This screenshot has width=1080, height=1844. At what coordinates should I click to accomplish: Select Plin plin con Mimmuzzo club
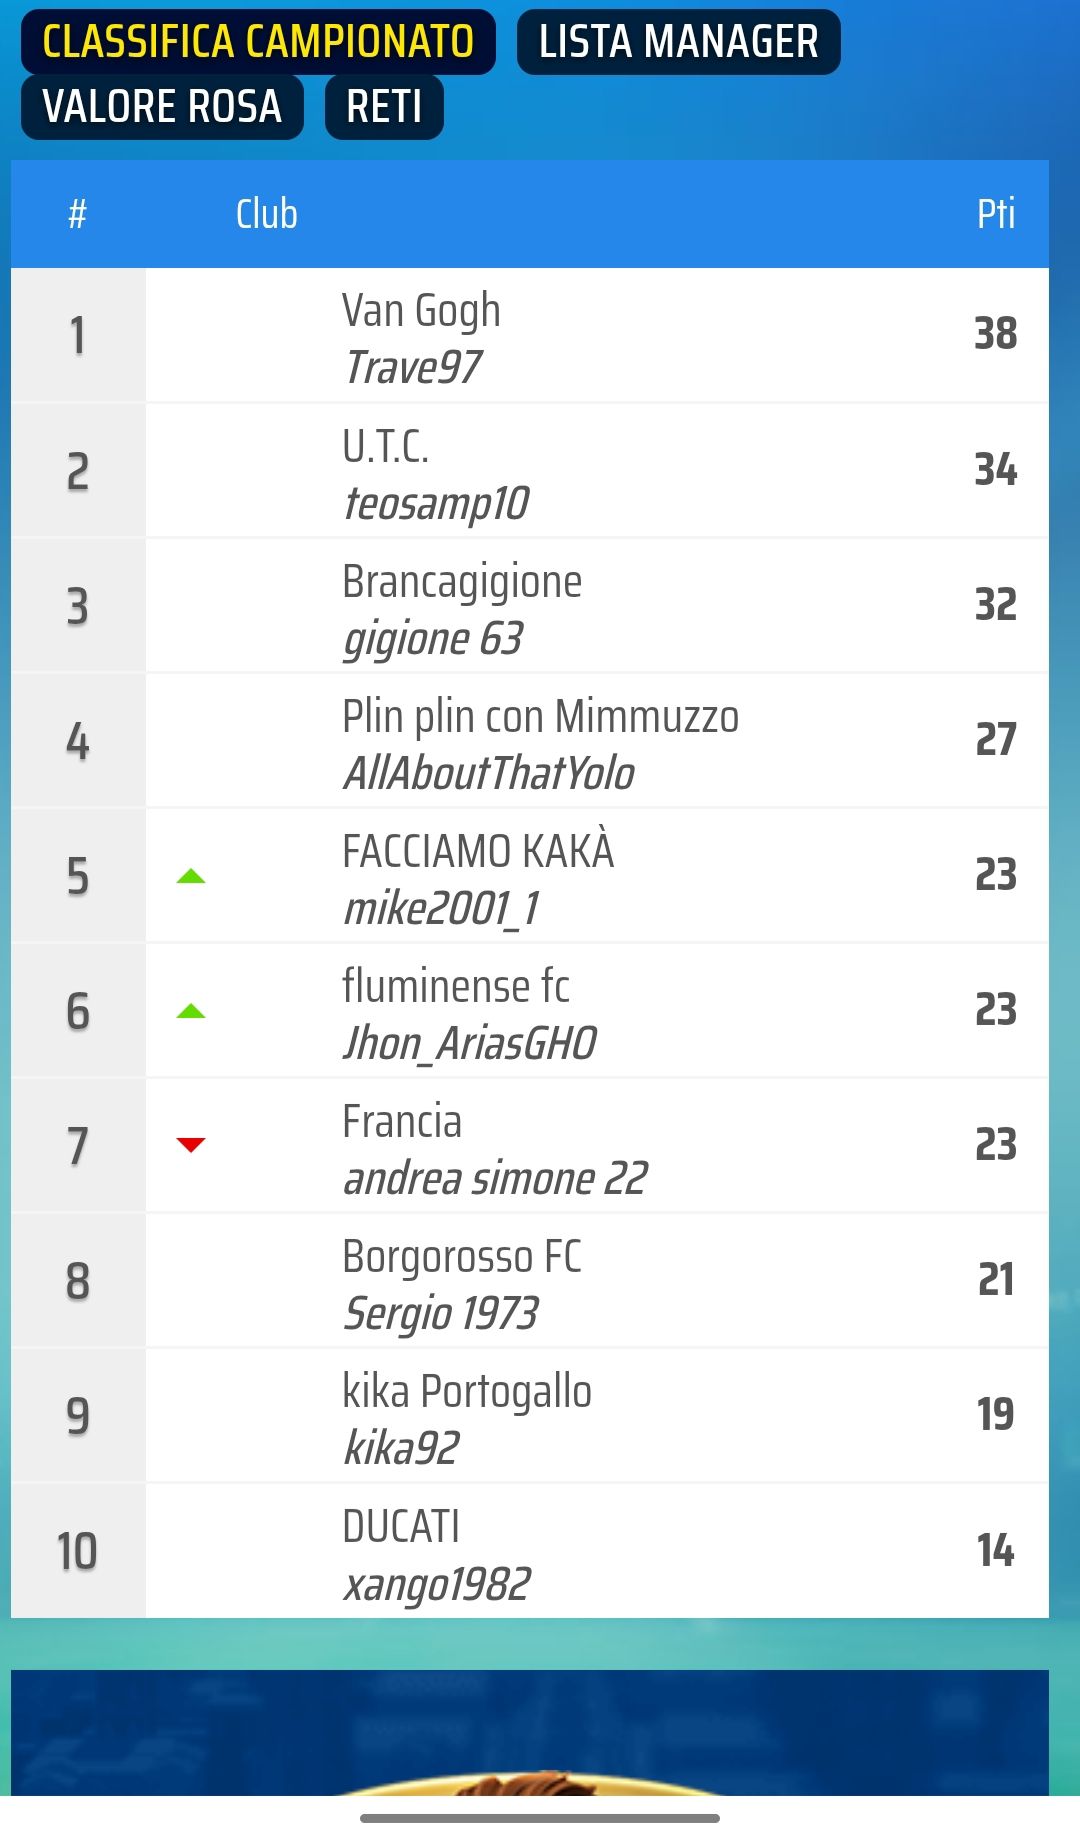530,740
